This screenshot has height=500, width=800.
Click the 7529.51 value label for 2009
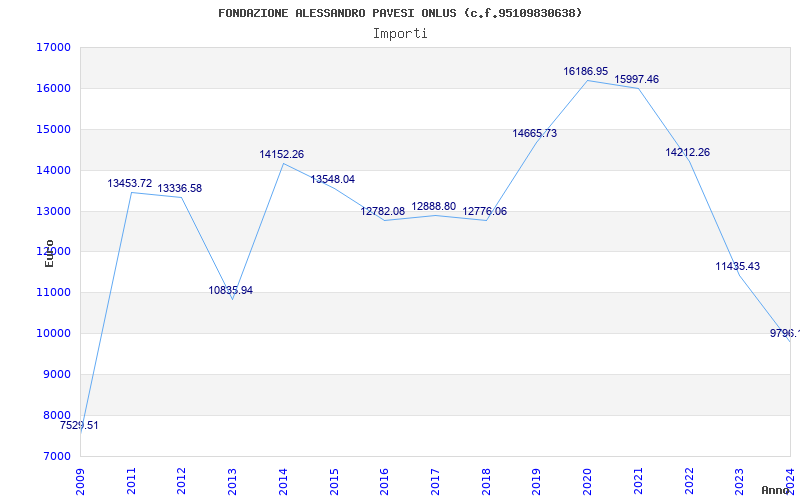(79, 426)
